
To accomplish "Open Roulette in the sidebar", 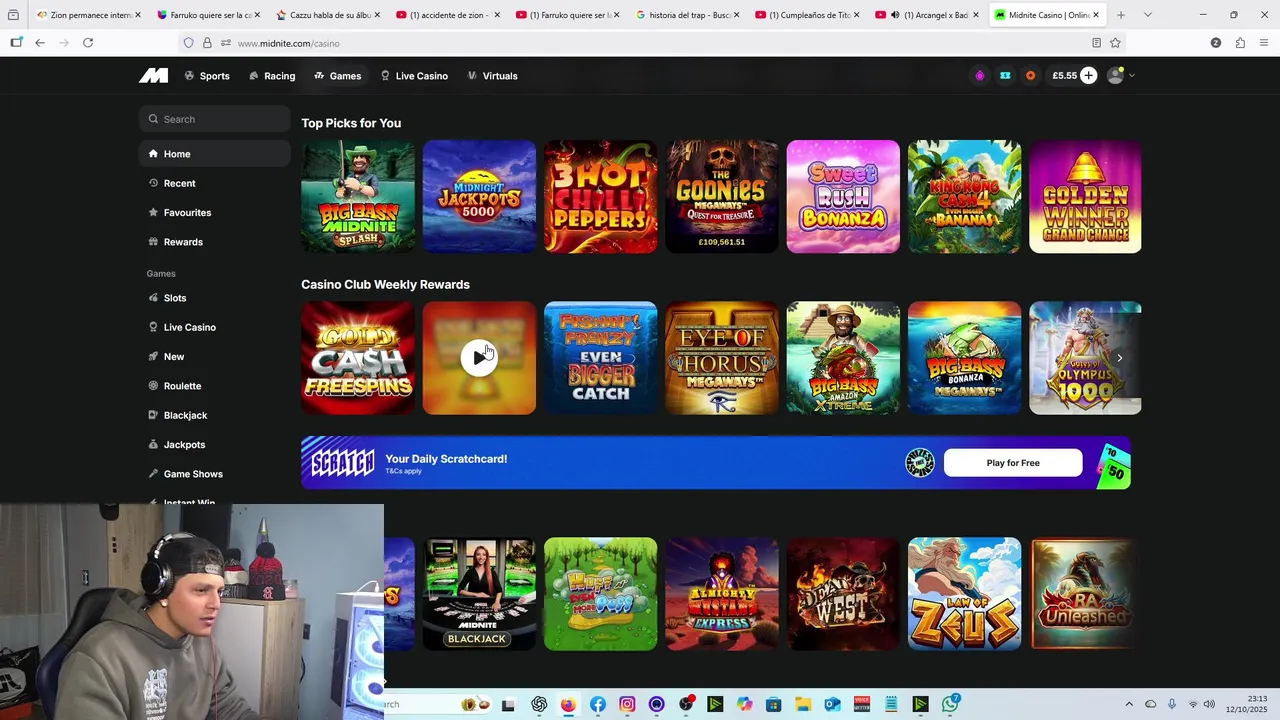I will 214,386.
